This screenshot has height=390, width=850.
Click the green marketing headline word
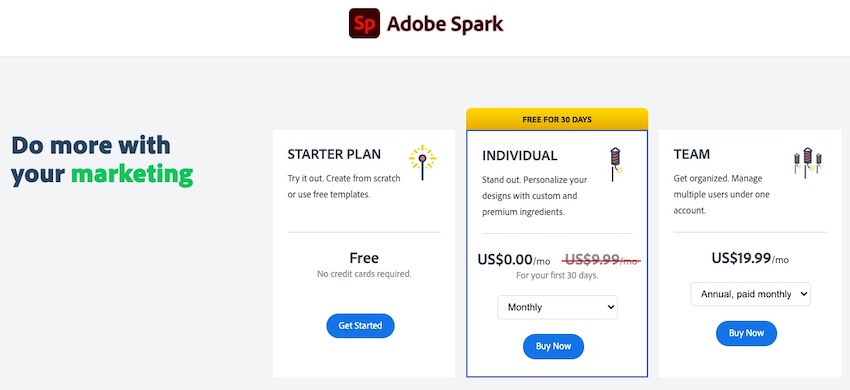[x=132, y=174]
